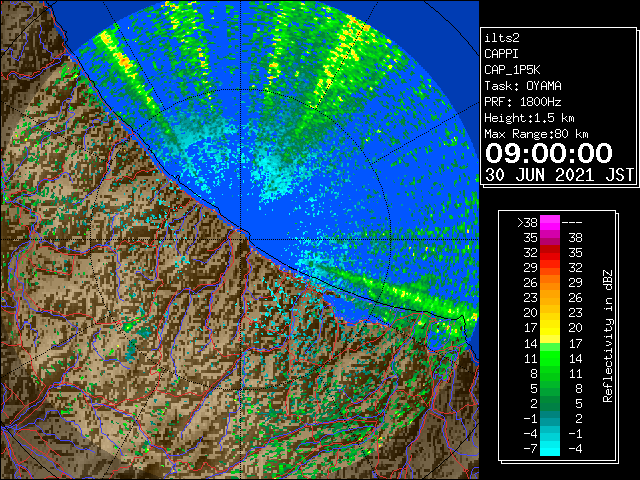
Task: Click the 'CAP_1P5K' text
Action: [512, 70]
